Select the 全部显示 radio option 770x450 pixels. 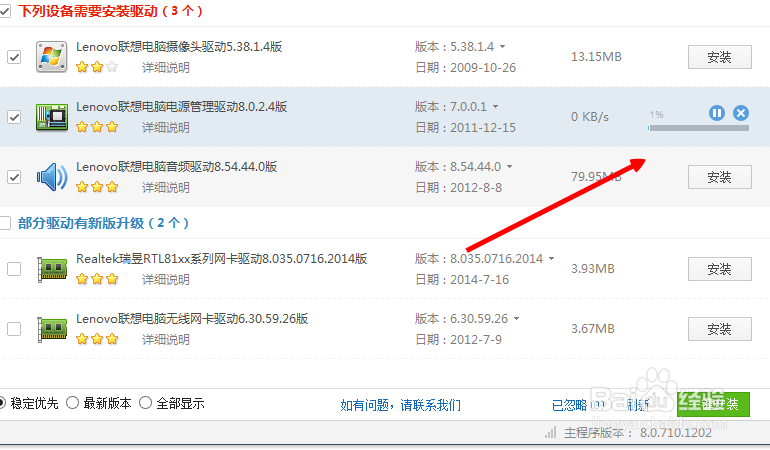coord(145,403)
